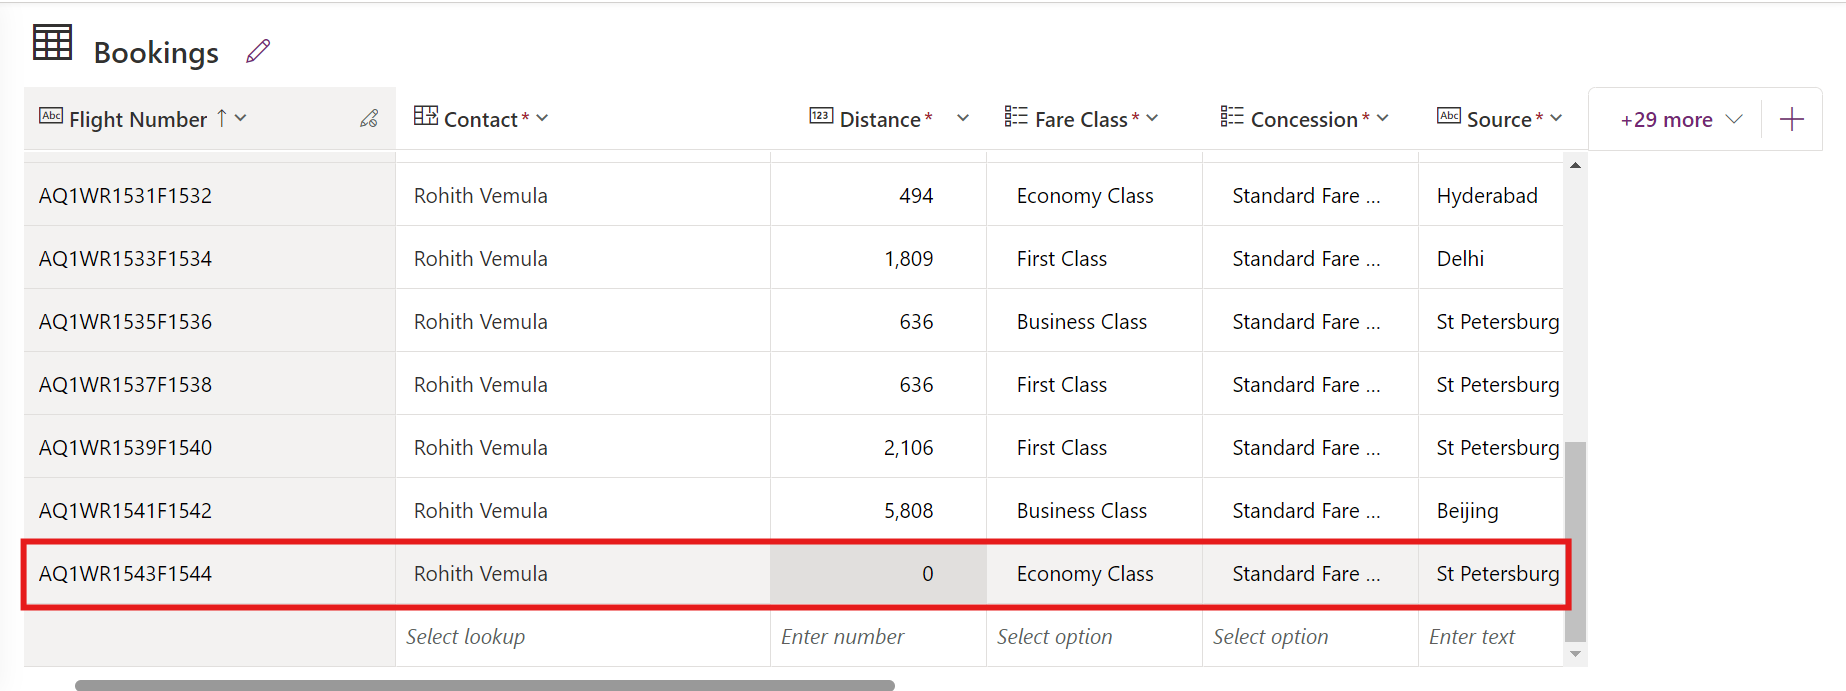1846x691 pixels.
Task: Click the Distance column number type icon
Action: pyautogui.click(x=820, y=116)
